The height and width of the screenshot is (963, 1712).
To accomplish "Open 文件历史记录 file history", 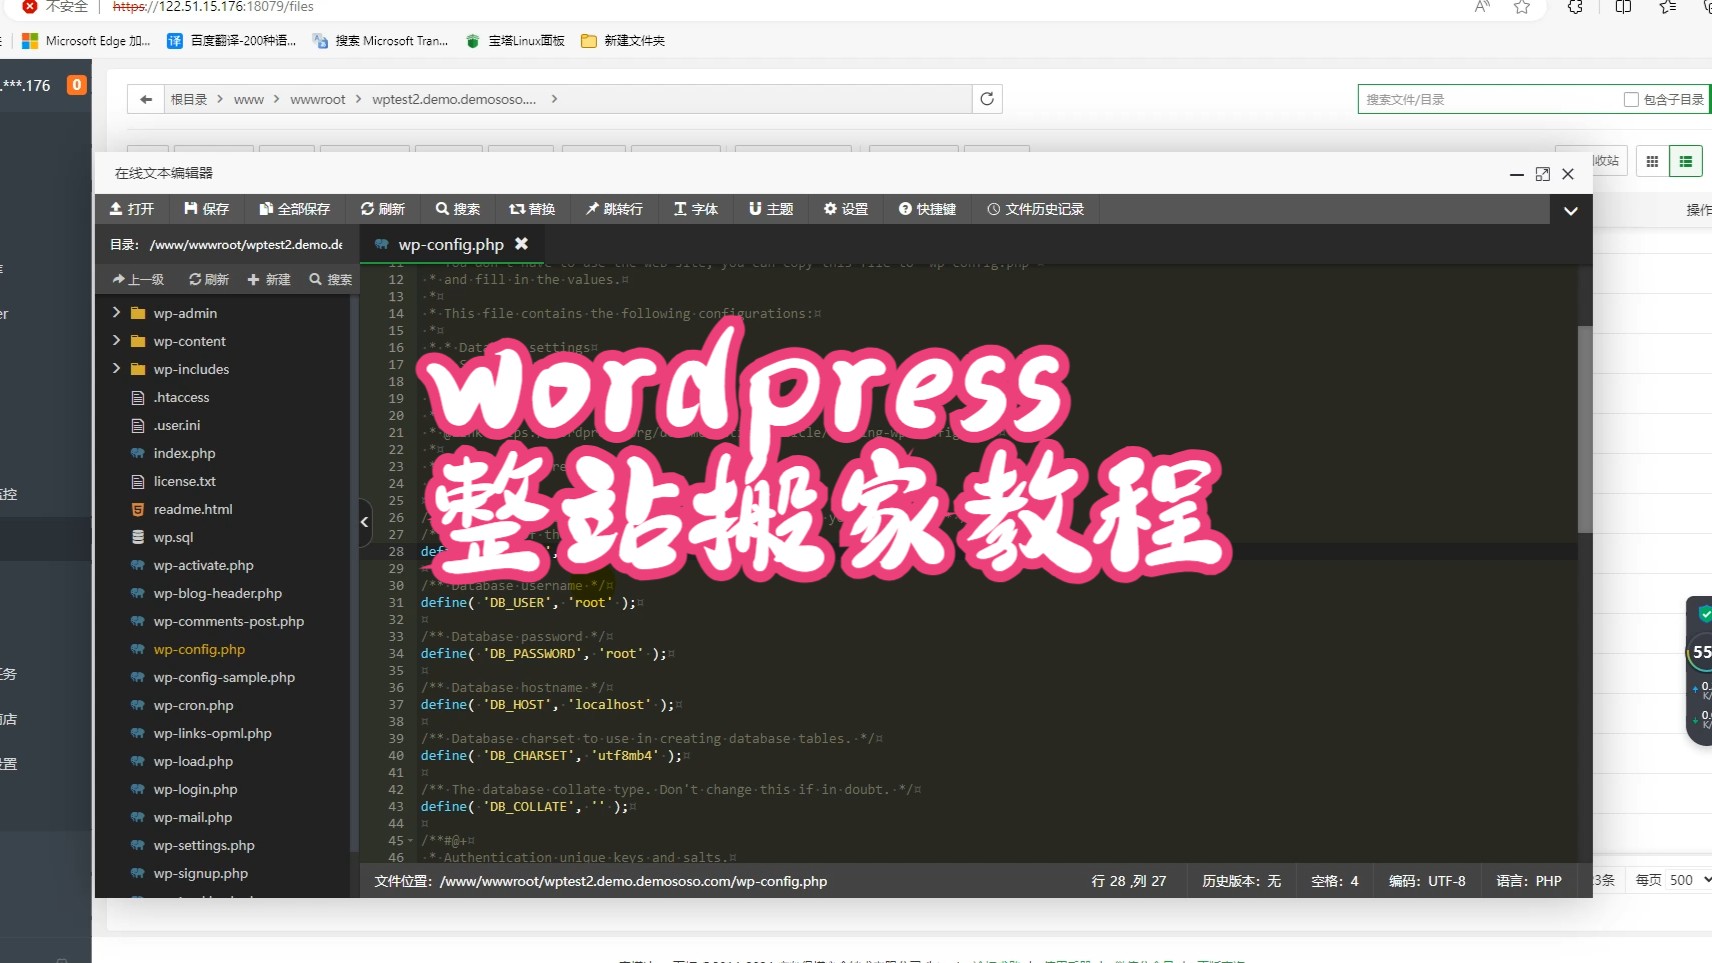I will pos(1035,209).
